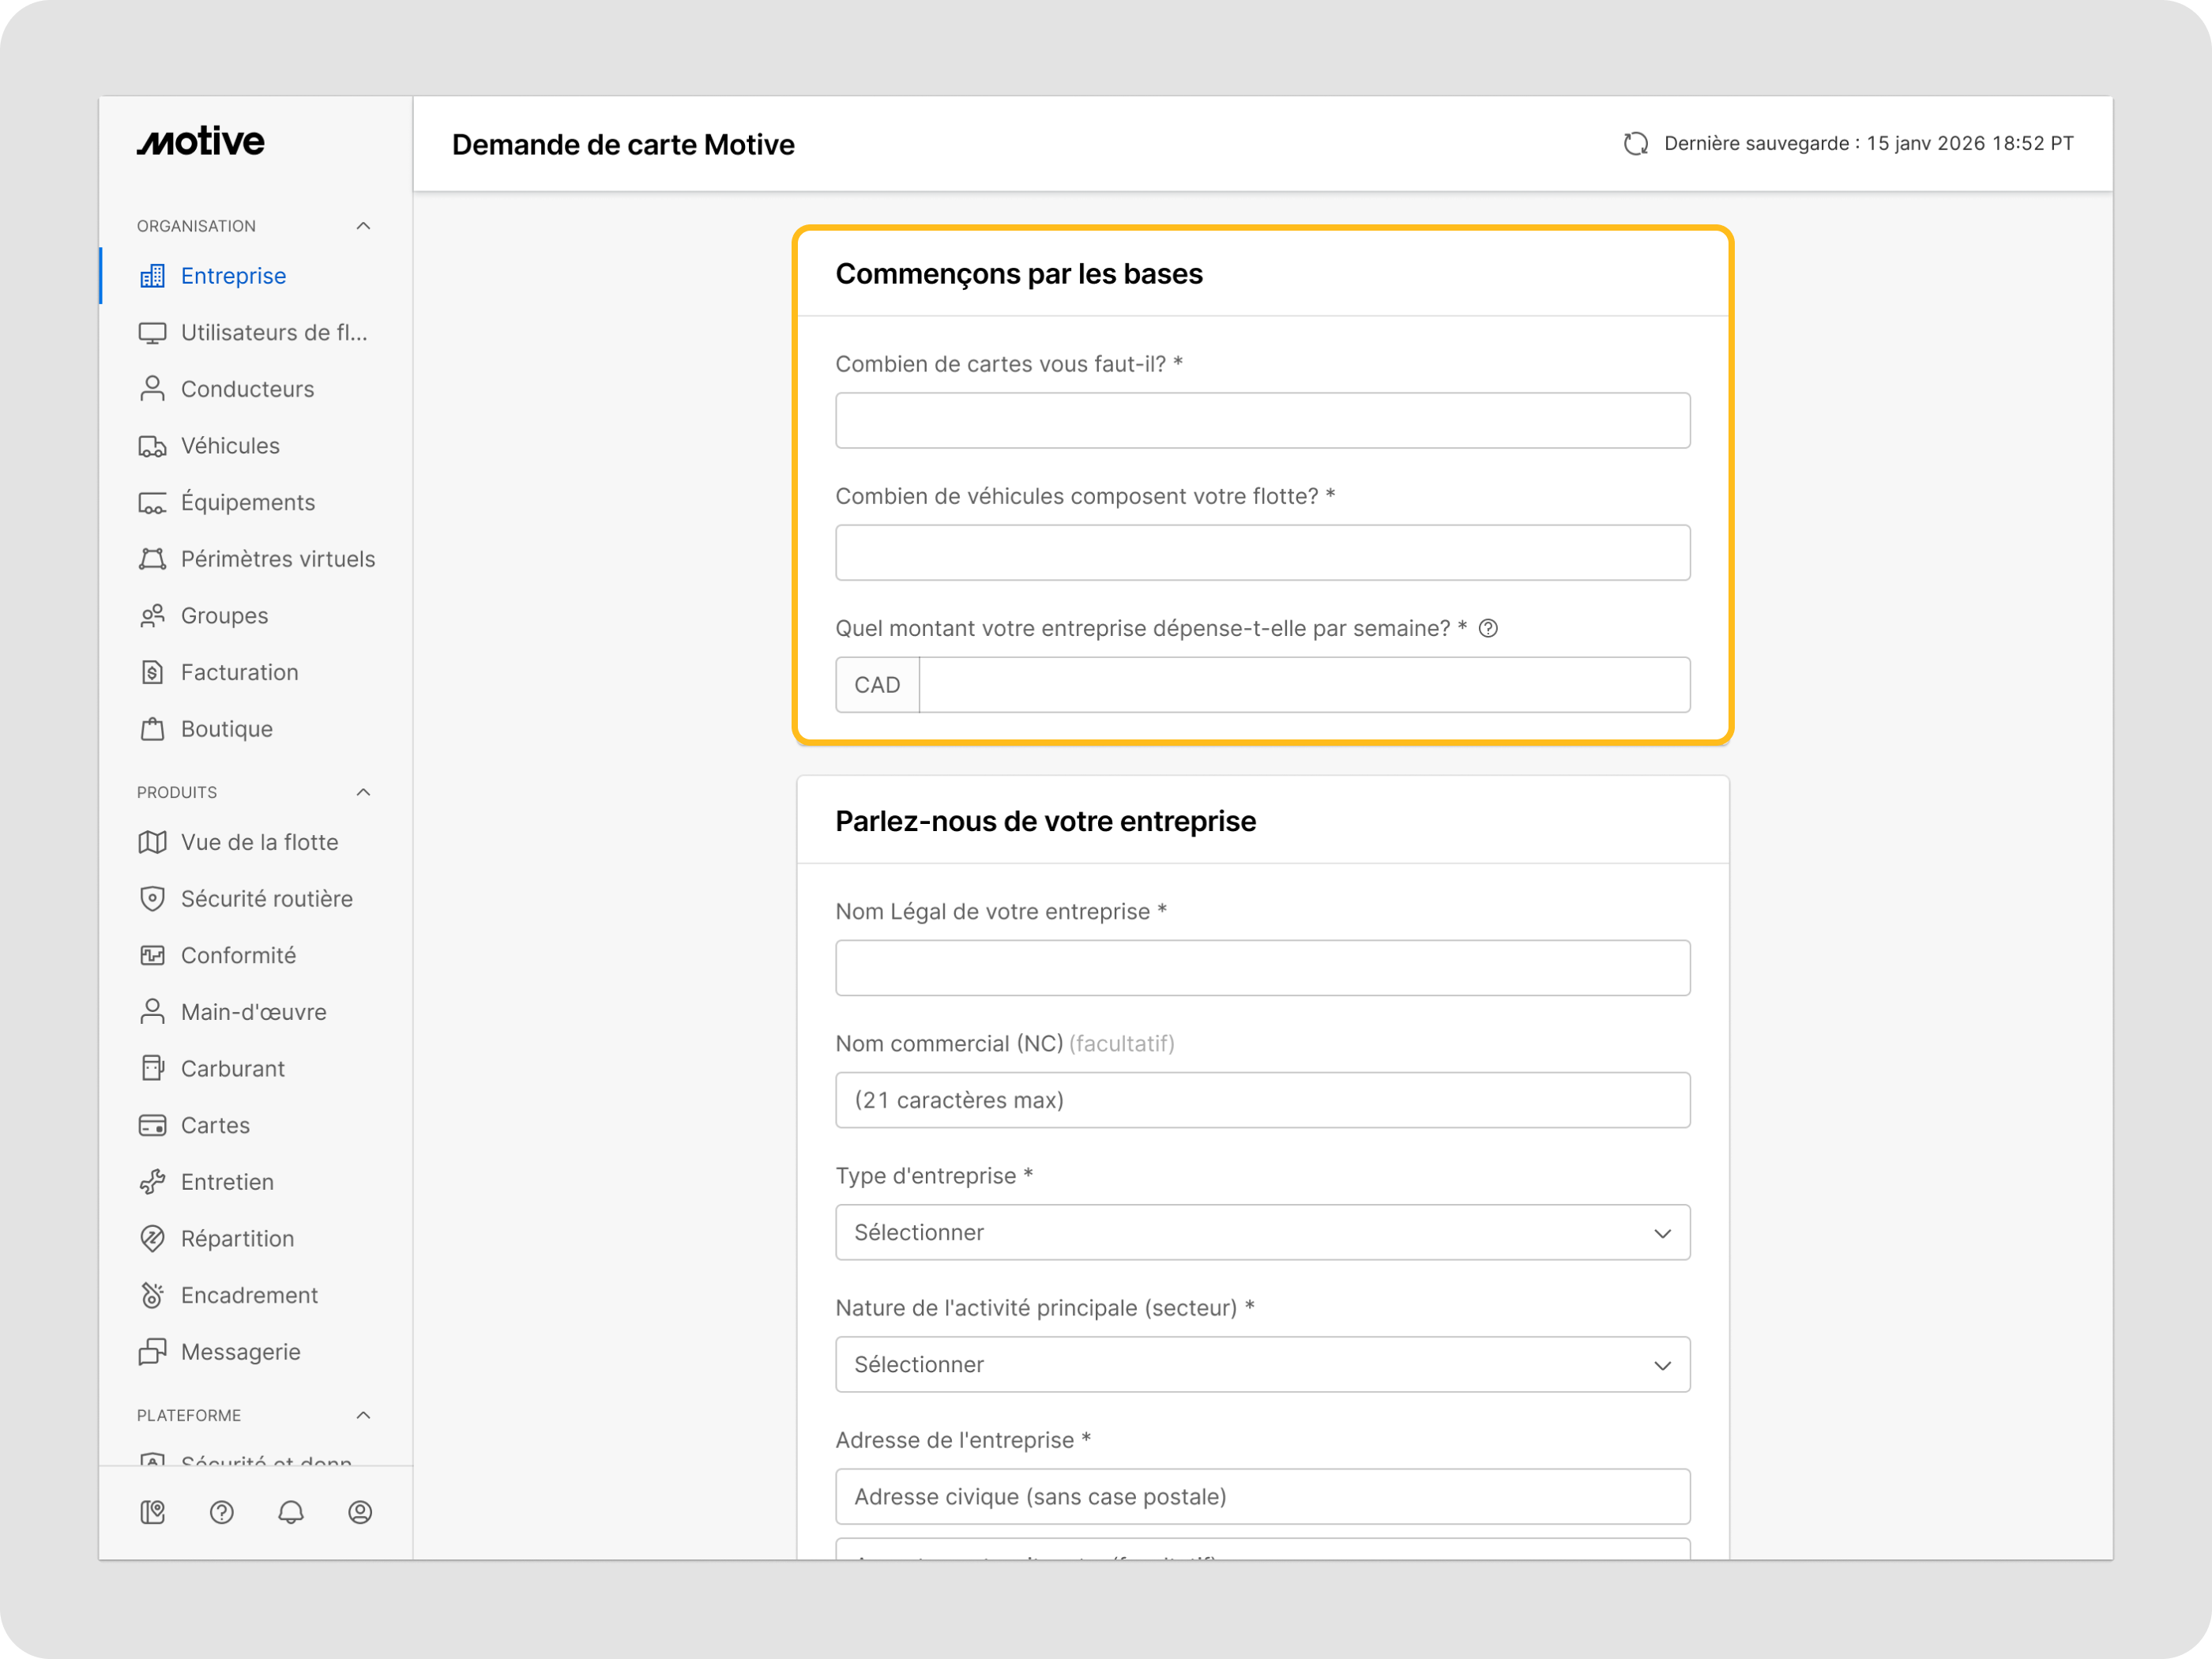Click the CAD weekly spending amount field
The image size is (2212, 1659).
tap(1305, 685)
